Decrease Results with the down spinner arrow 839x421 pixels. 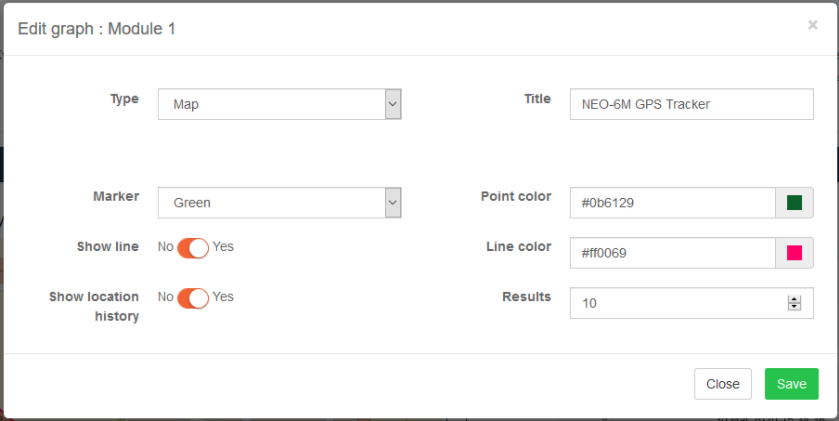pos(795,307)
